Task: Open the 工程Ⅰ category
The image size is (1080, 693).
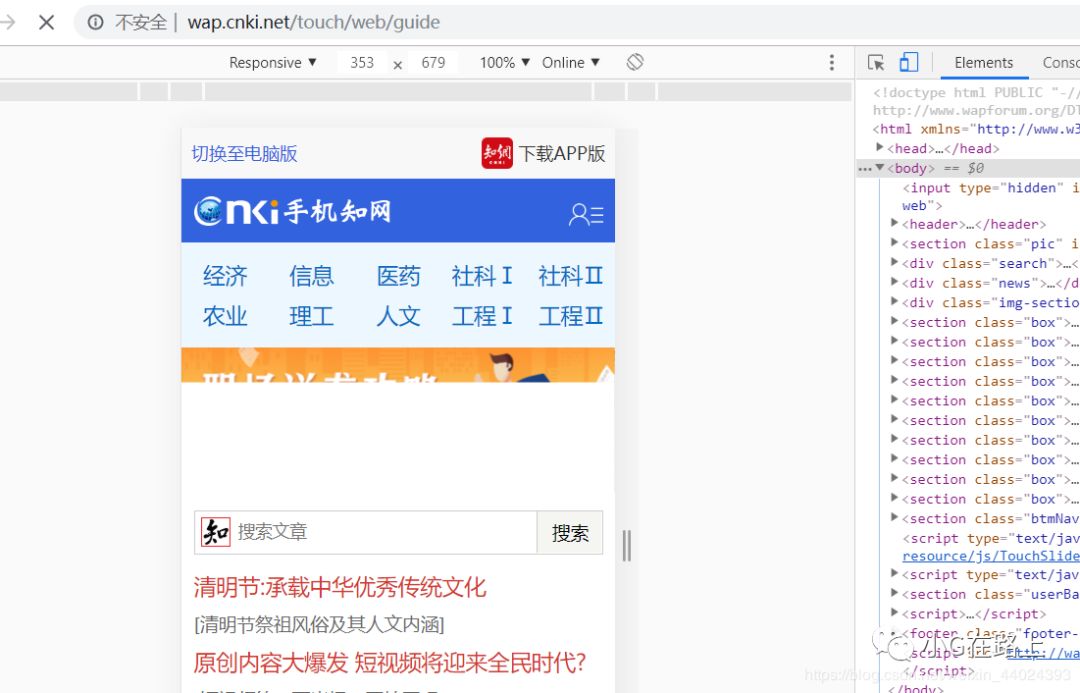Action: click(x=482, y=316)
